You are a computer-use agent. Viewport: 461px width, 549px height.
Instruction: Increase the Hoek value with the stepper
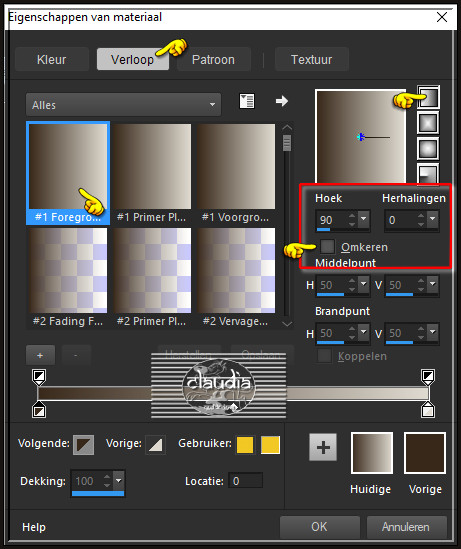pyautogui.click(x=352, y=215)
